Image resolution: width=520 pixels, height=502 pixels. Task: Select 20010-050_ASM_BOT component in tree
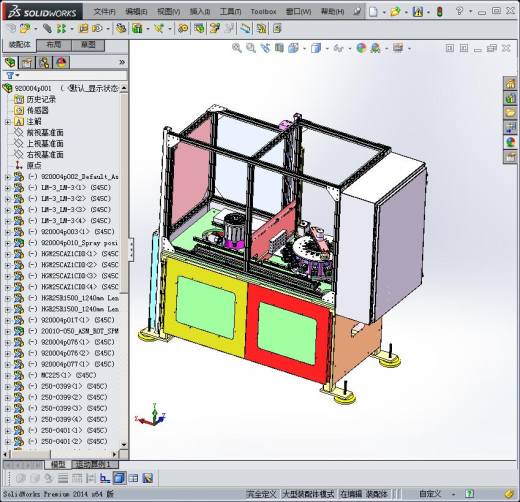coord(73,331)
